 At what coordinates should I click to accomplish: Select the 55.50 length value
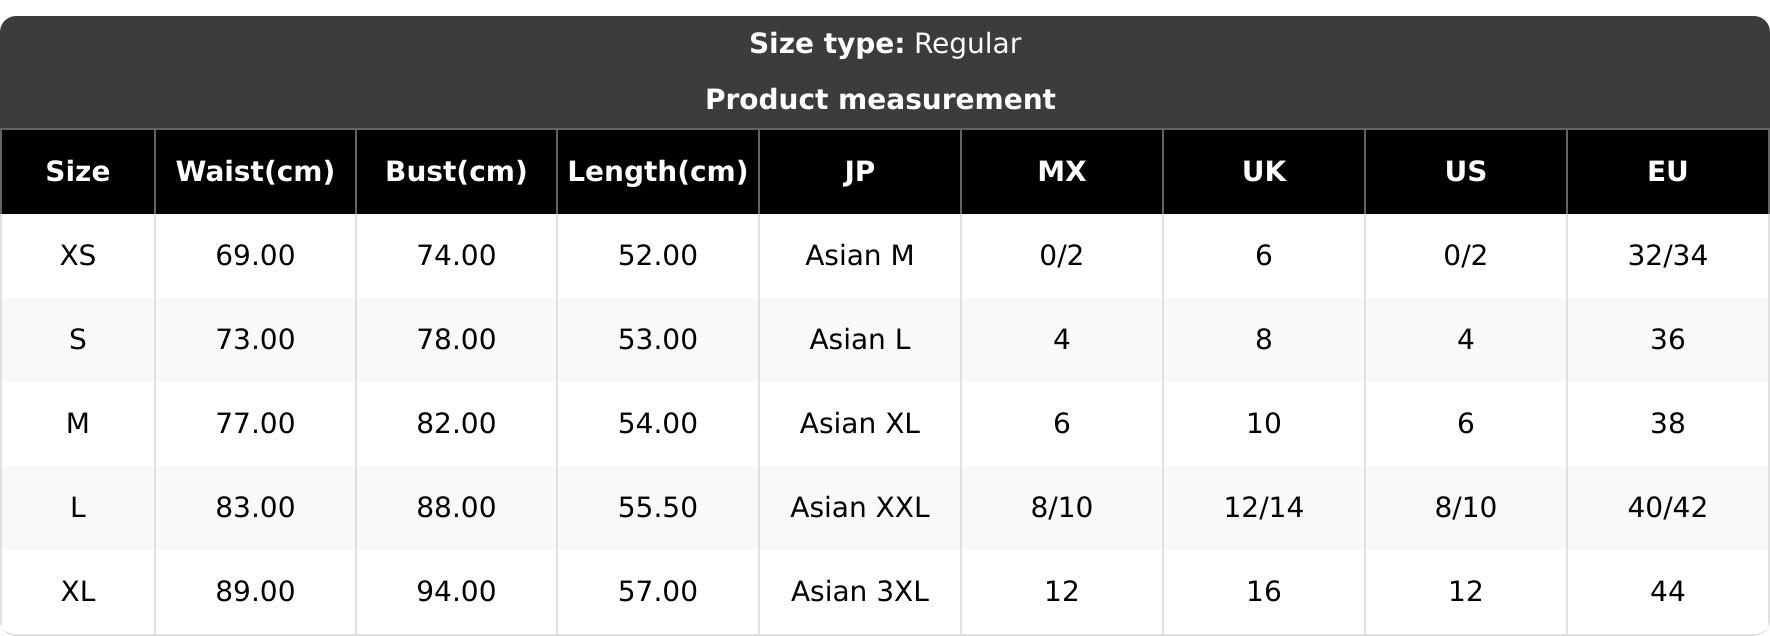tap(658, 508)
